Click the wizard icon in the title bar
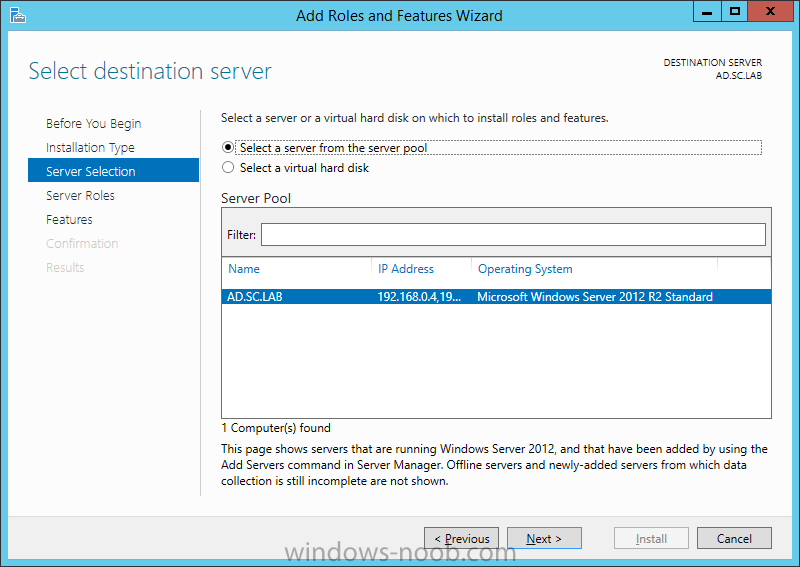 [17, 15]
